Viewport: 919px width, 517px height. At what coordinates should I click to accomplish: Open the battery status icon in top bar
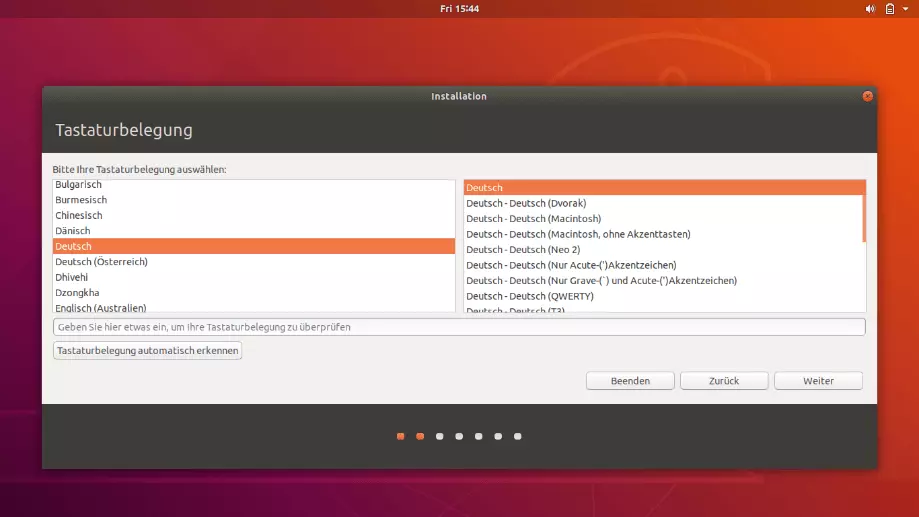click(890, 9)
